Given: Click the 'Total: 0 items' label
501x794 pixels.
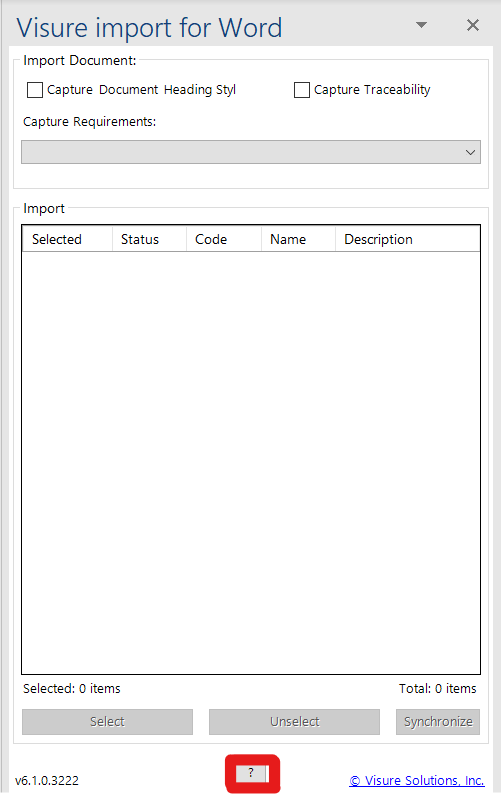Looking at the screenshot, I should click(438, 689).
